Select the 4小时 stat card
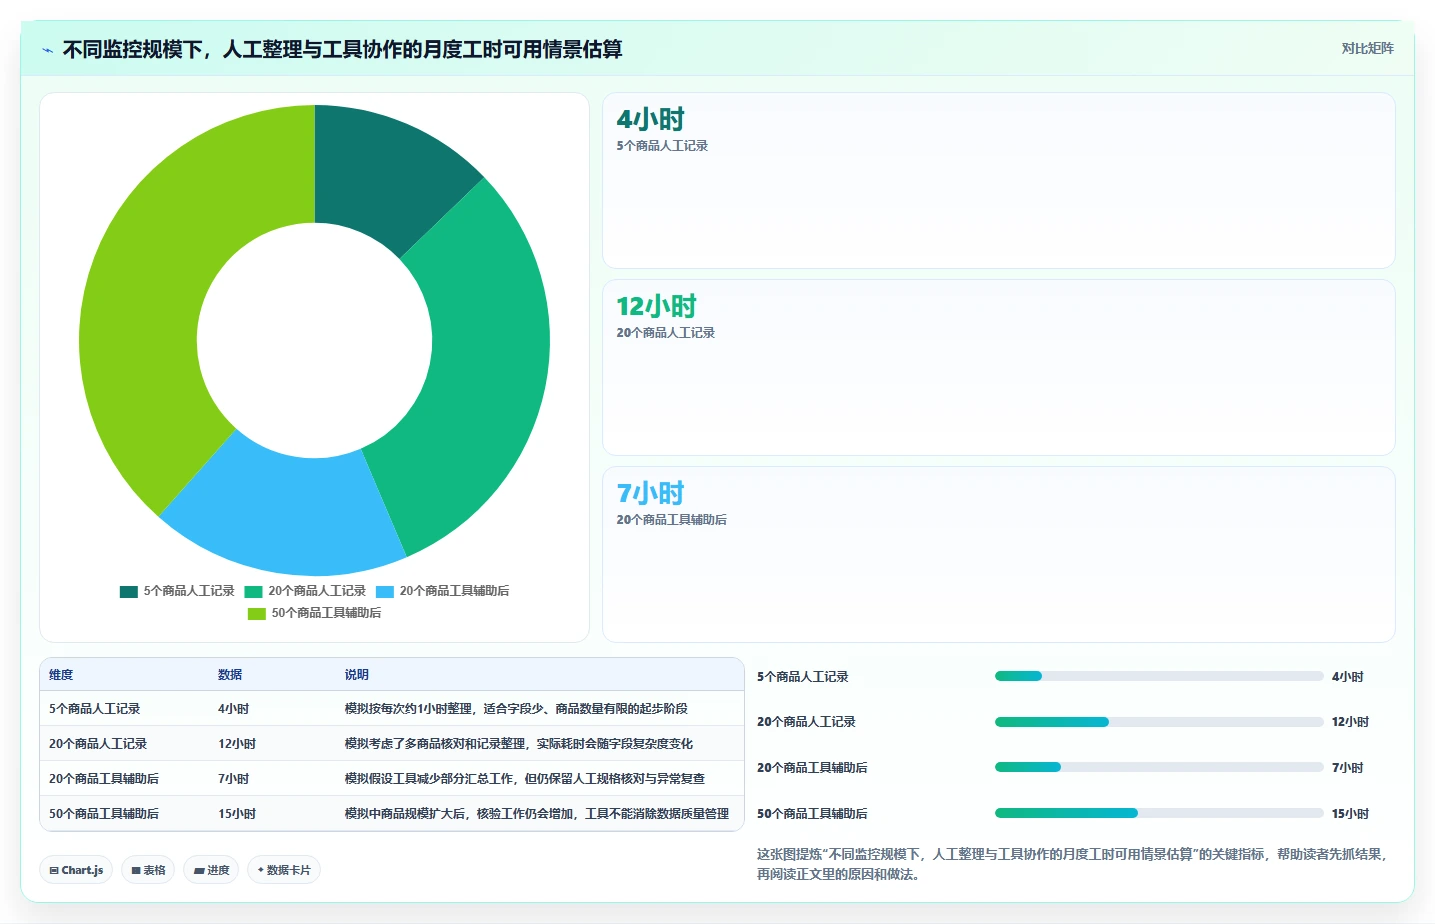 [998, 181]
